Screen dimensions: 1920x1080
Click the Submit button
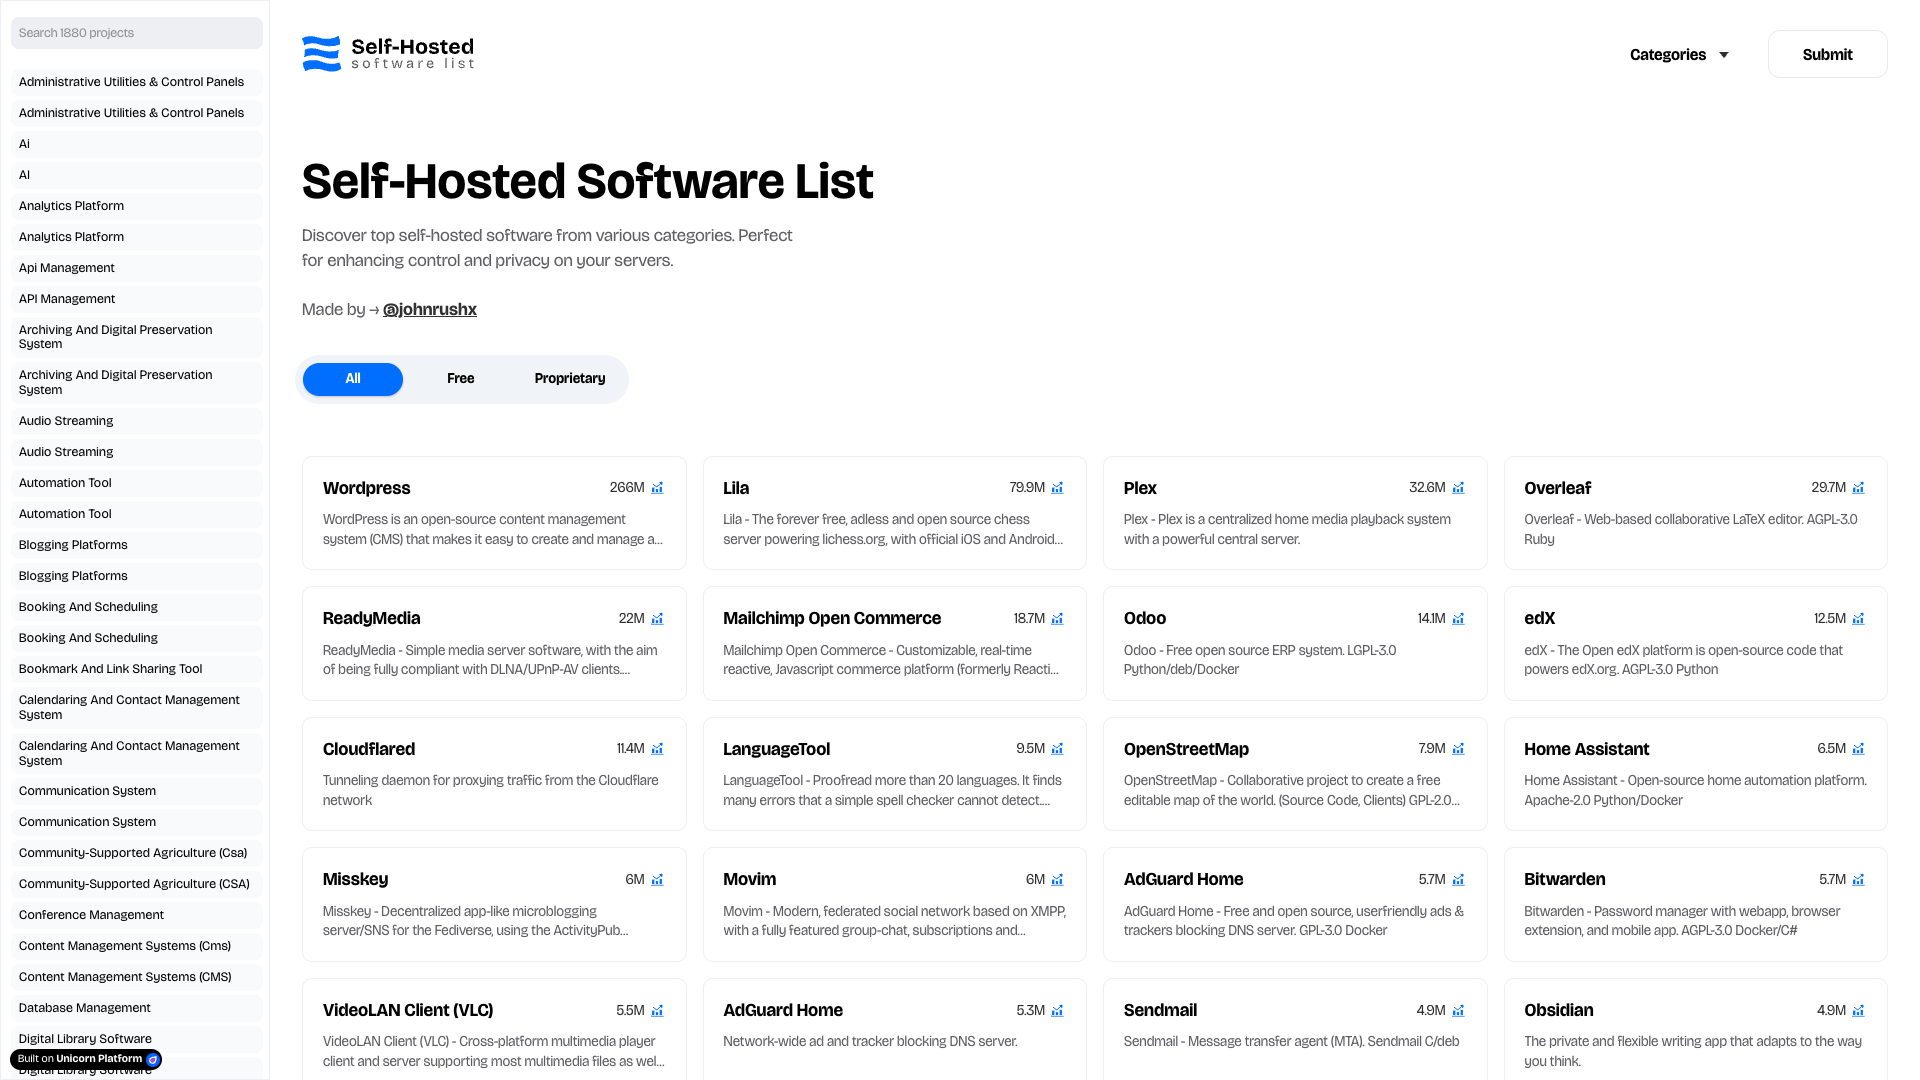(x=1827, y=54)
